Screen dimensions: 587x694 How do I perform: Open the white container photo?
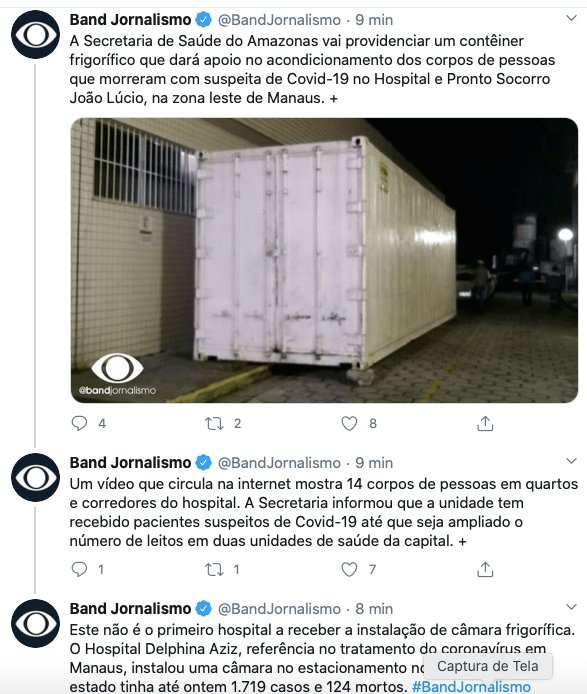pyautogui.click(x=324, y=260)
